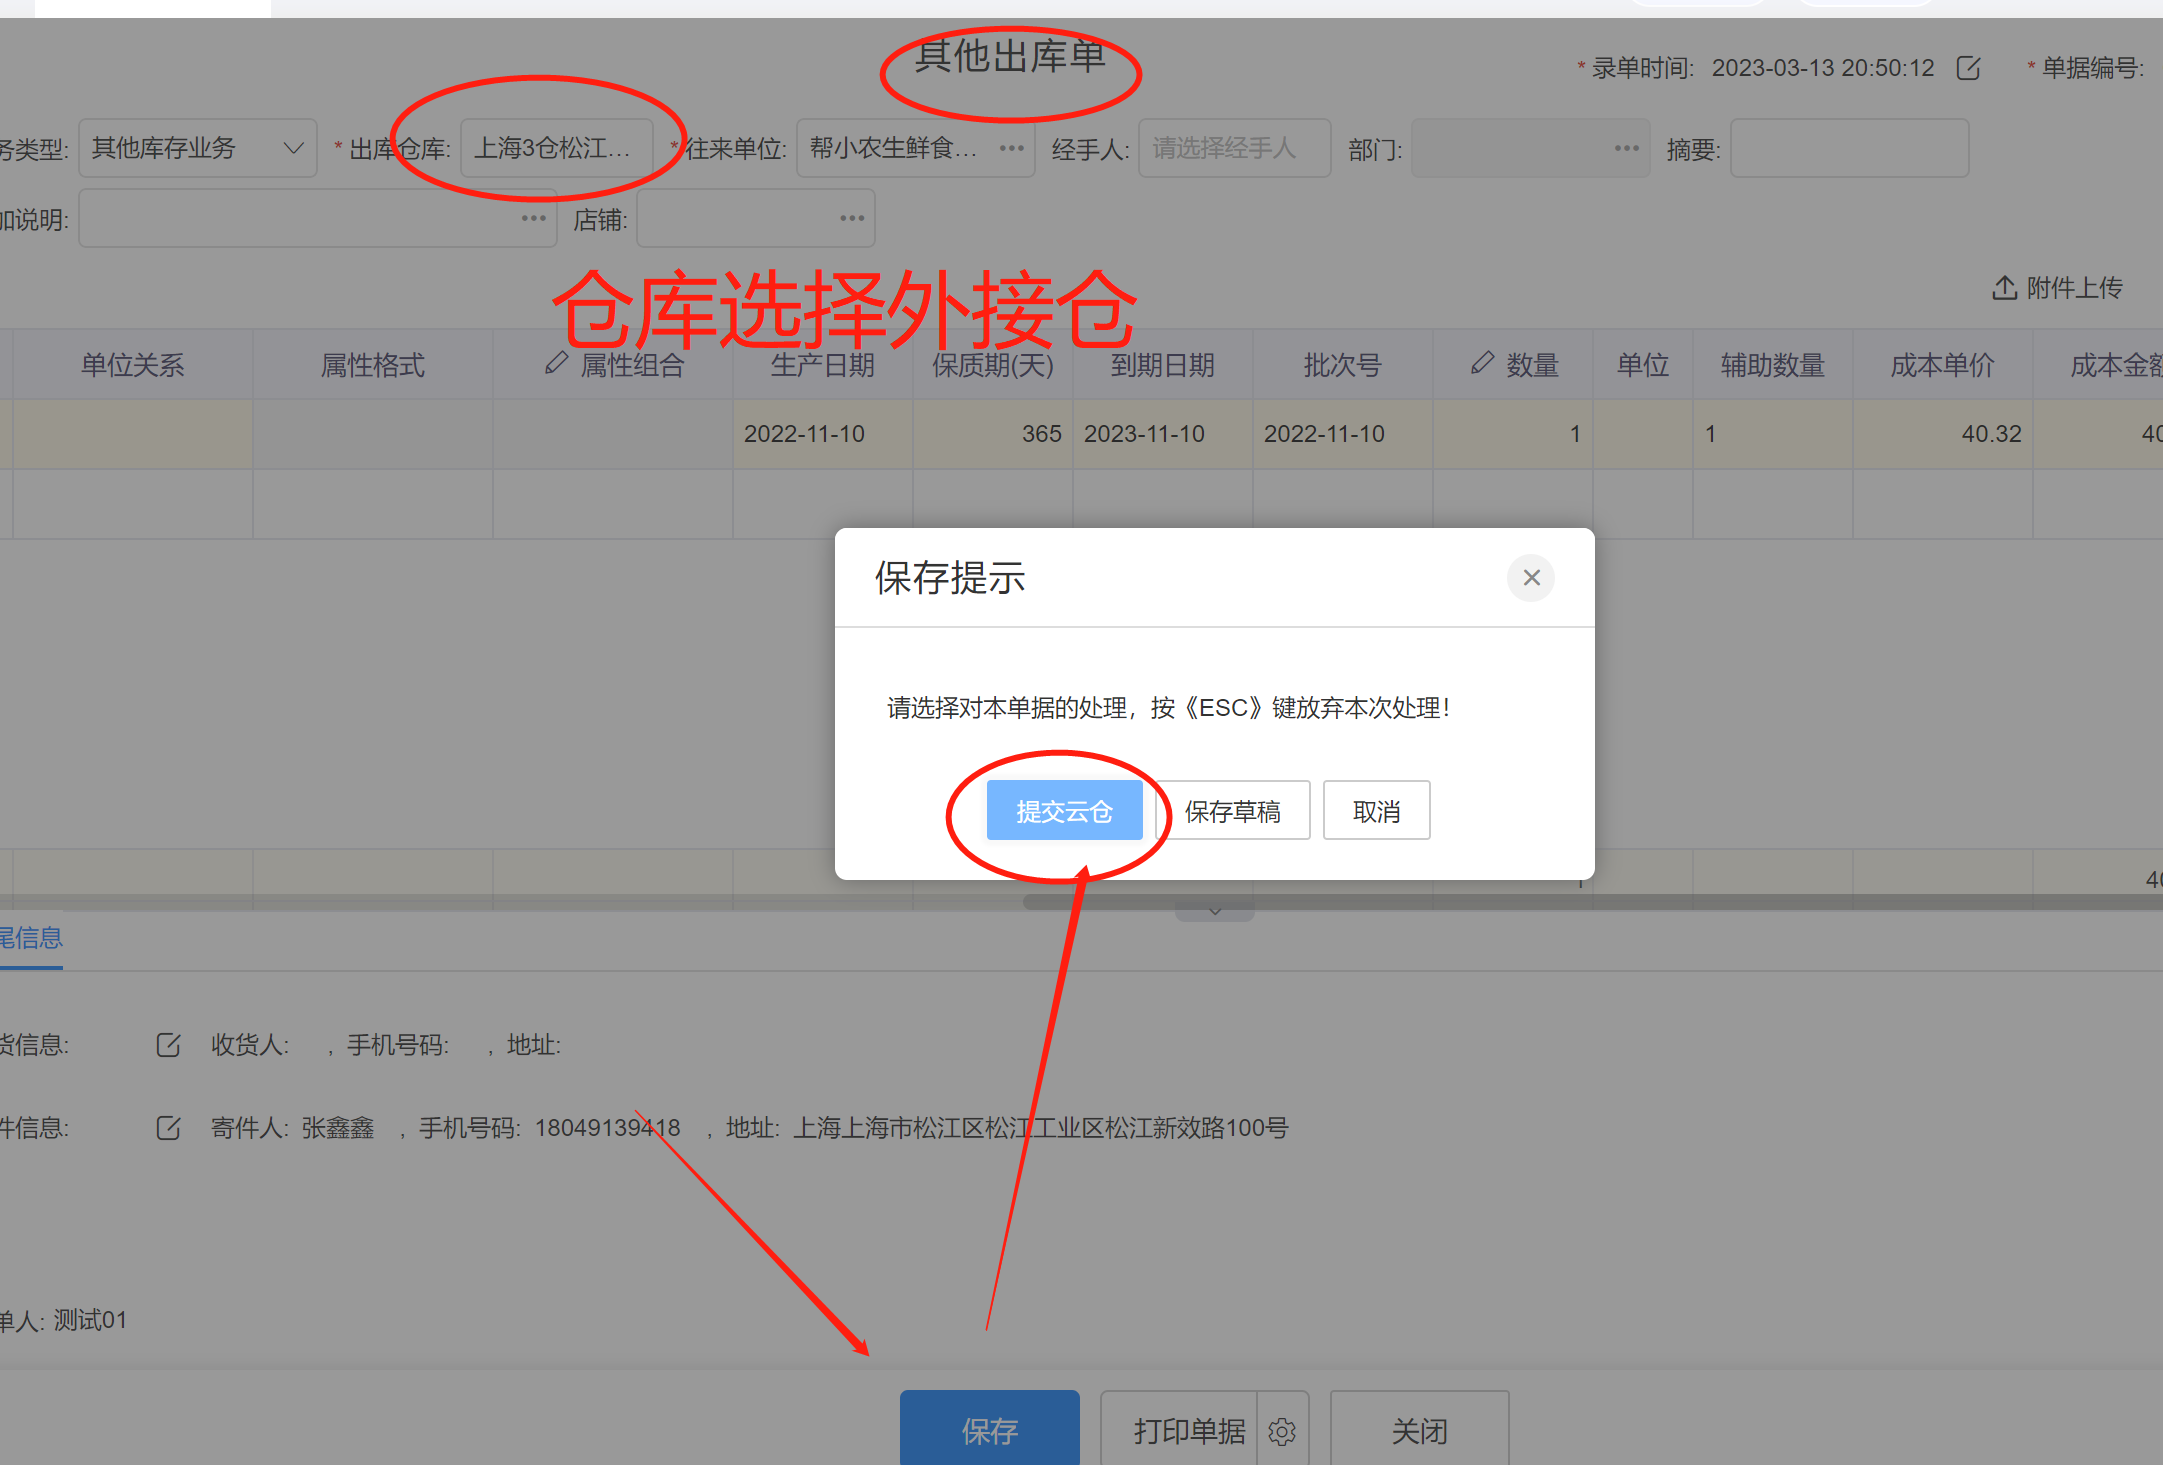2163x1465 pixels.
Task: Open the 其他库存业务 type dropdown
Action: click(198, 148)
